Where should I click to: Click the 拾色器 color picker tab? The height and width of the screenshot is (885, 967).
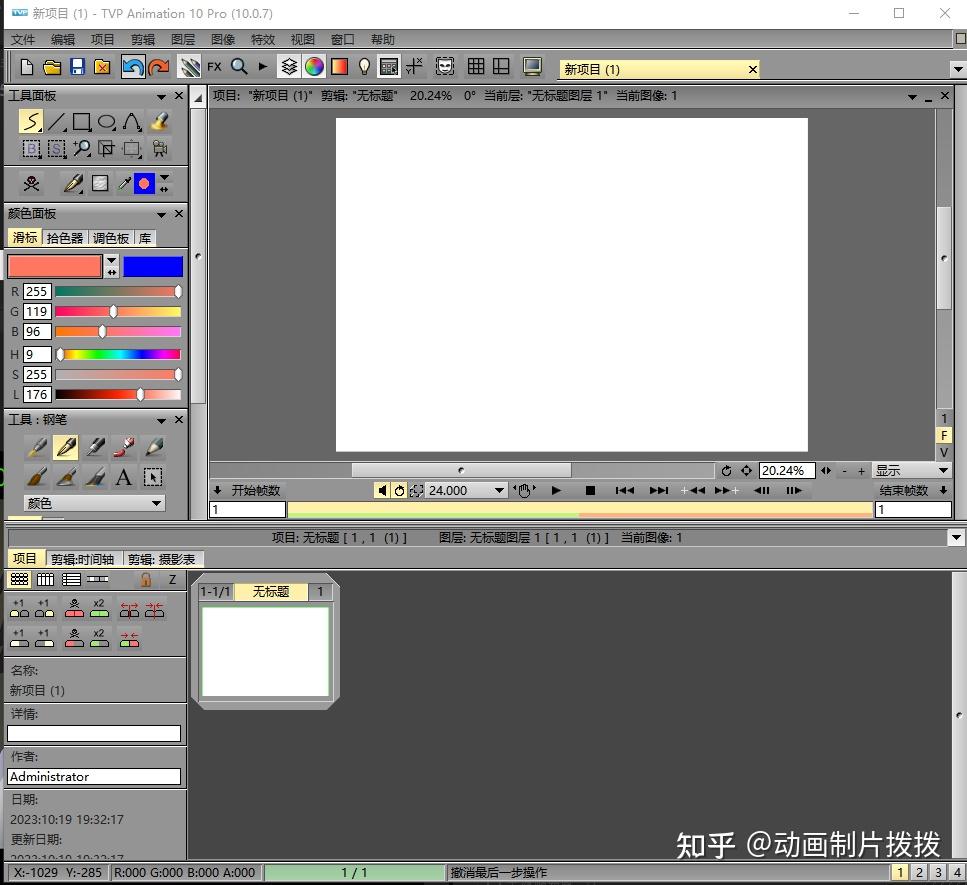click(x=65, y=238)
